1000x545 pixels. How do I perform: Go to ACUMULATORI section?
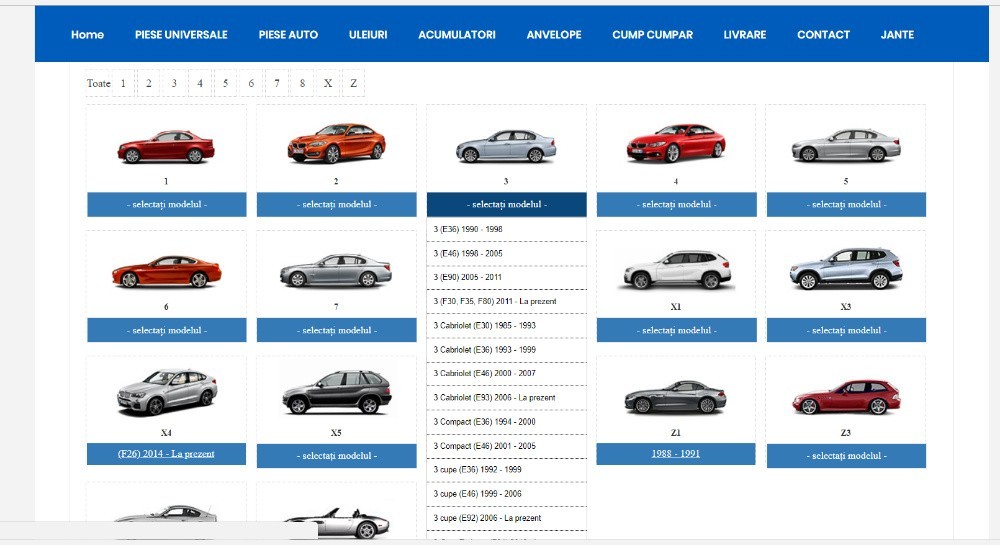pos(457,34)
